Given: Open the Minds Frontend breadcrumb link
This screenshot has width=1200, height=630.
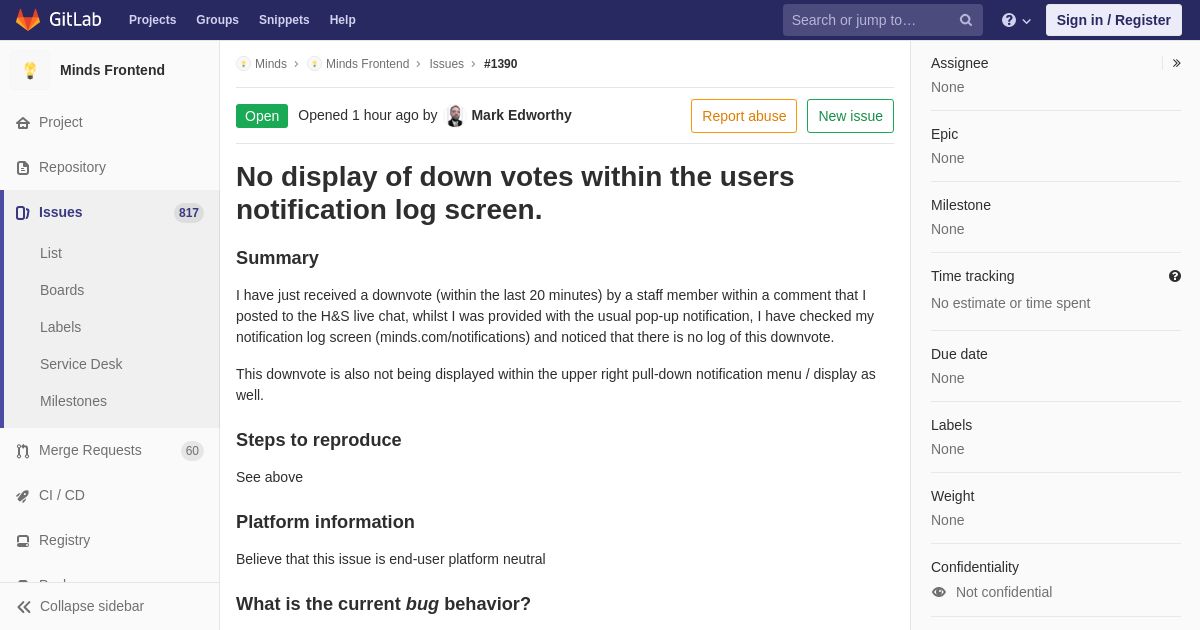Looking at the screenshot, I should click(367, 64).
